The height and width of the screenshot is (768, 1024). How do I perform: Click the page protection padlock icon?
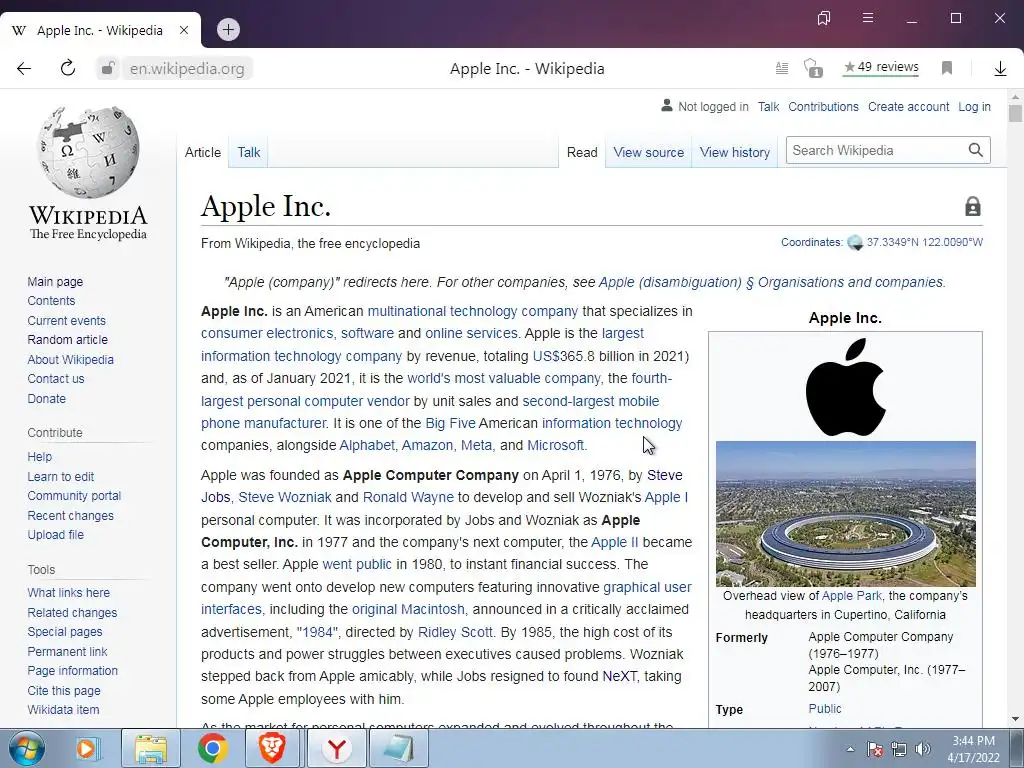coord(972,206)
